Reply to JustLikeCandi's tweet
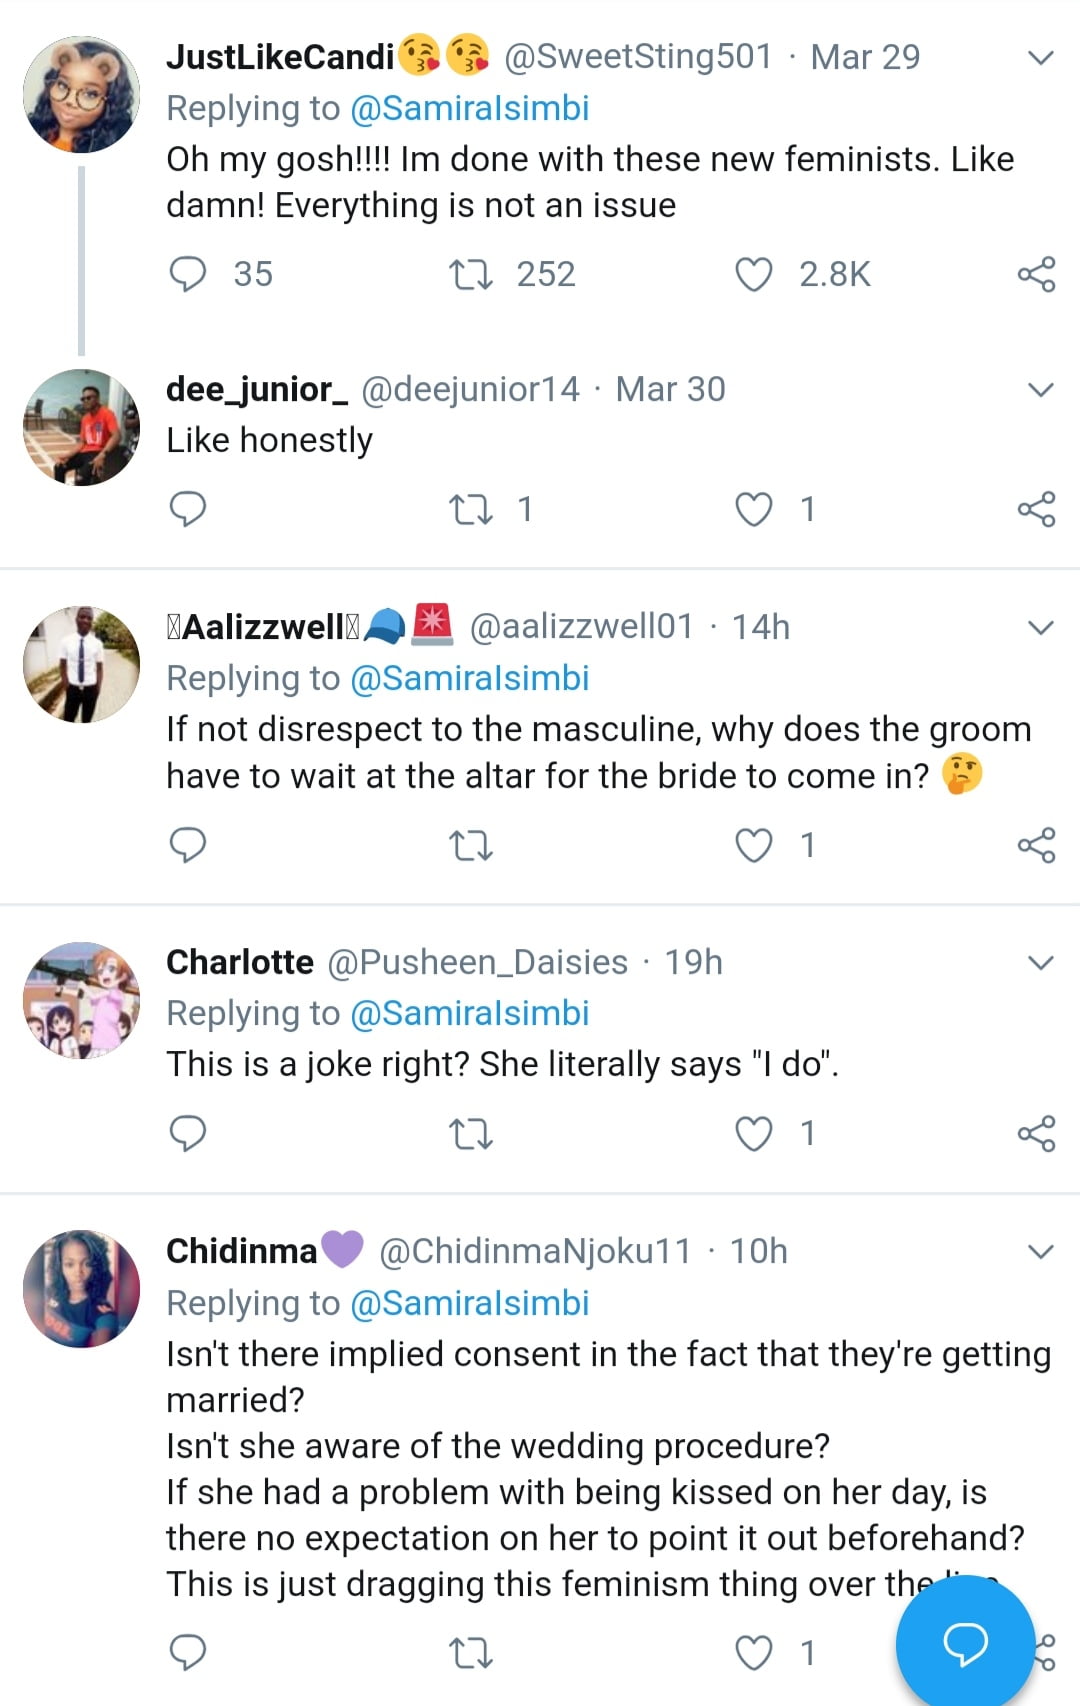The image size is (1080, 1706). (188, 274)
